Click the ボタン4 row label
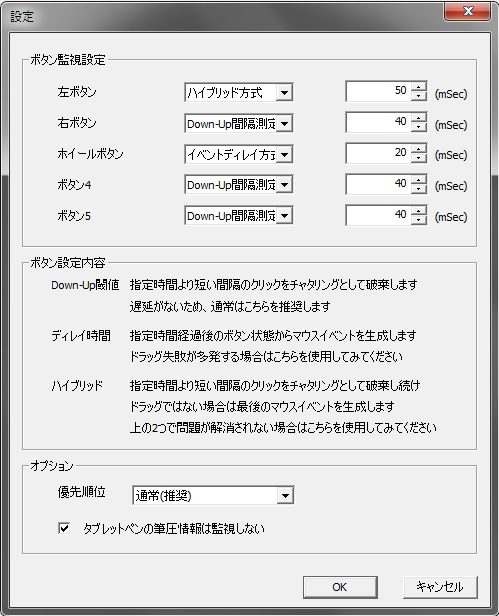Screen dimensions: 499x616 click(x=74, y=185)
